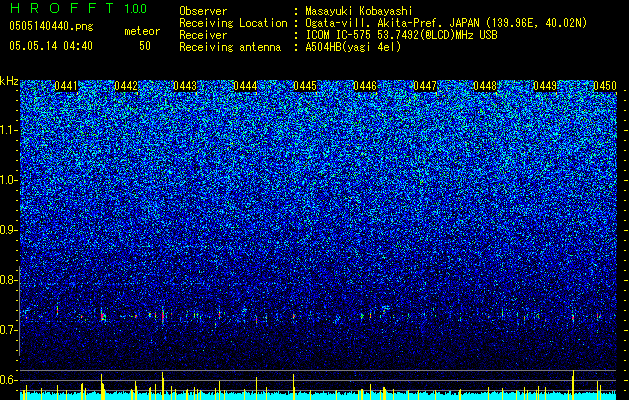Click the 0446 time marker

point(365,86)
